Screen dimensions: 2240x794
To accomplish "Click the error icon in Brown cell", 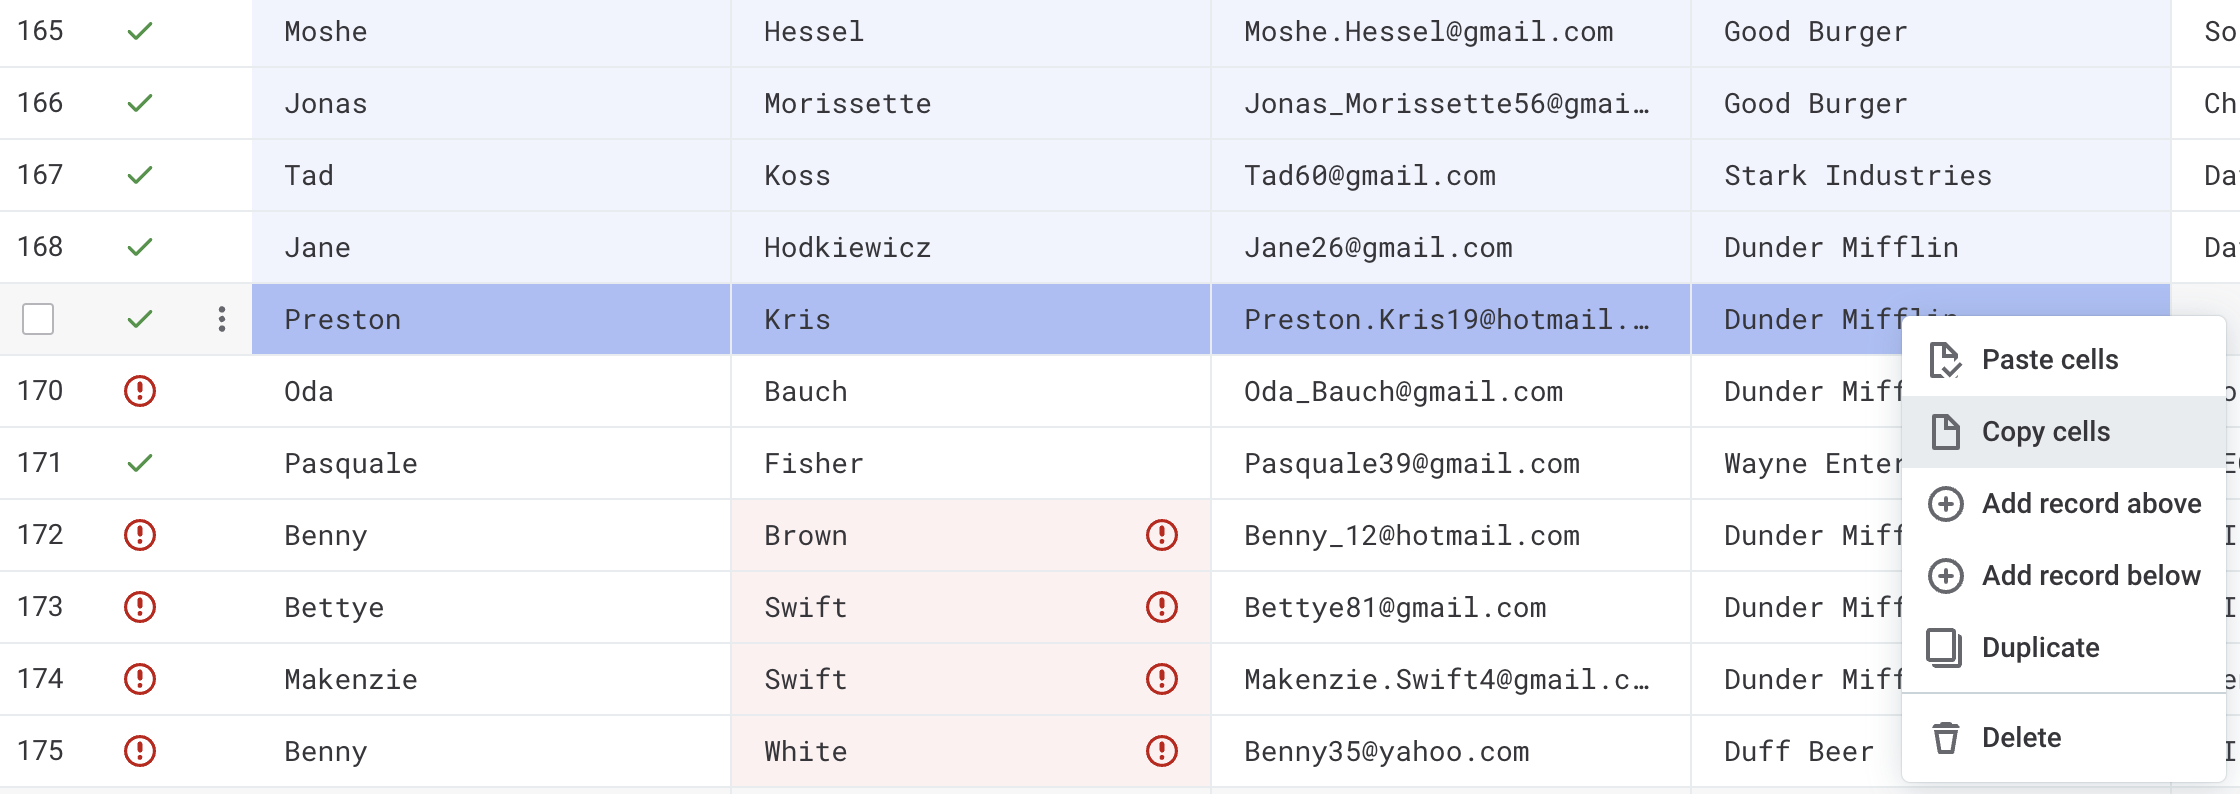I will 1161,535.
